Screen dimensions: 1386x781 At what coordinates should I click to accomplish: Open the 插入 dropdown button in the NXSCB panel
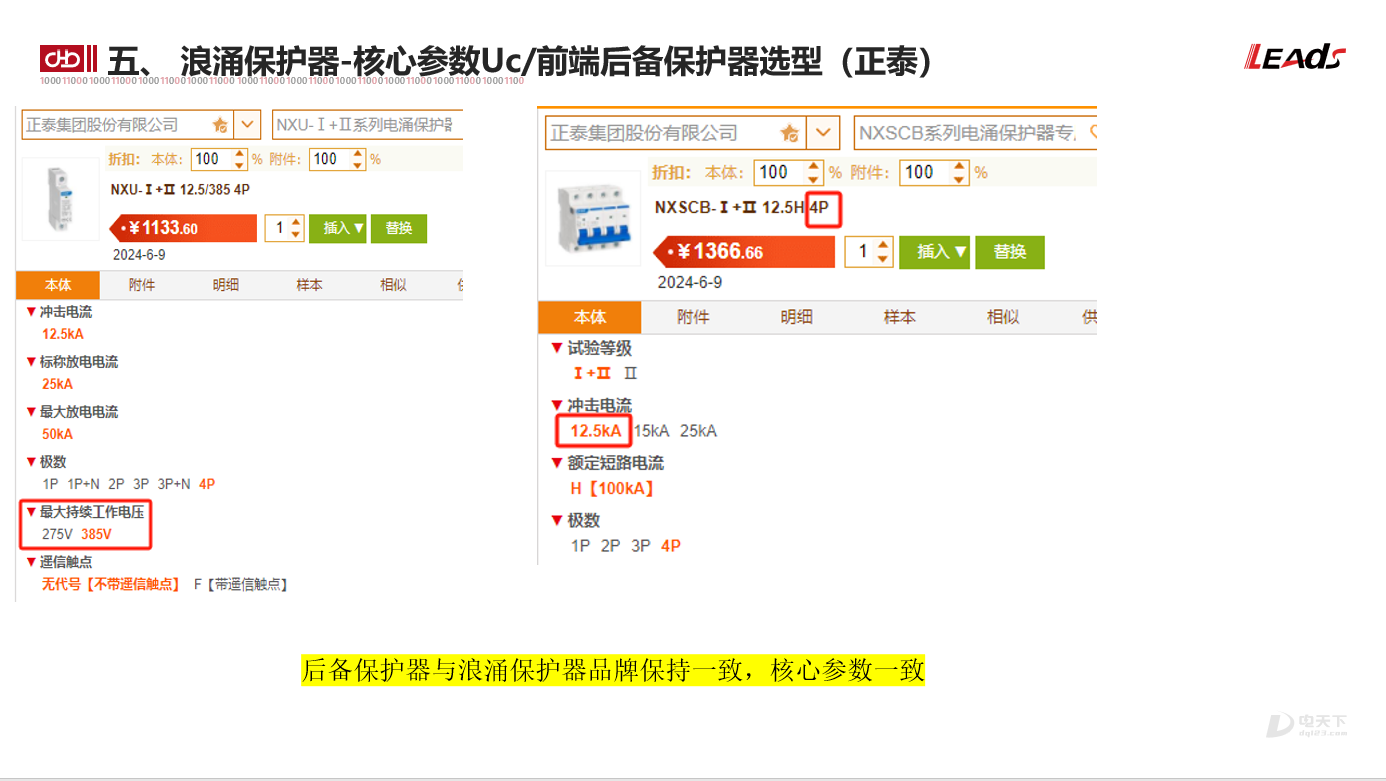(x=935, y=251)
